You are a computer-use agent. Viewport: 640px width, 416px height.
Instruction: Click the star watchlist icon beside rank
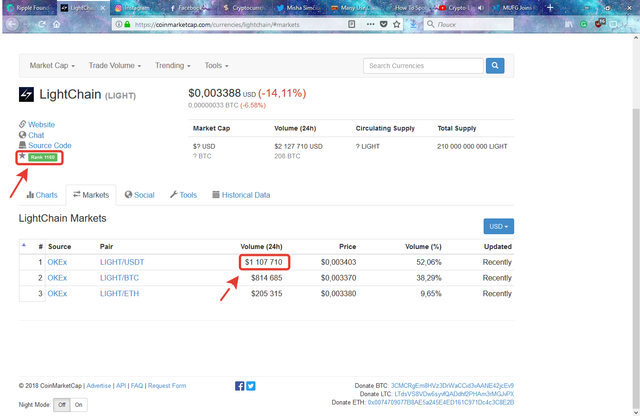(x=22, y=156)
